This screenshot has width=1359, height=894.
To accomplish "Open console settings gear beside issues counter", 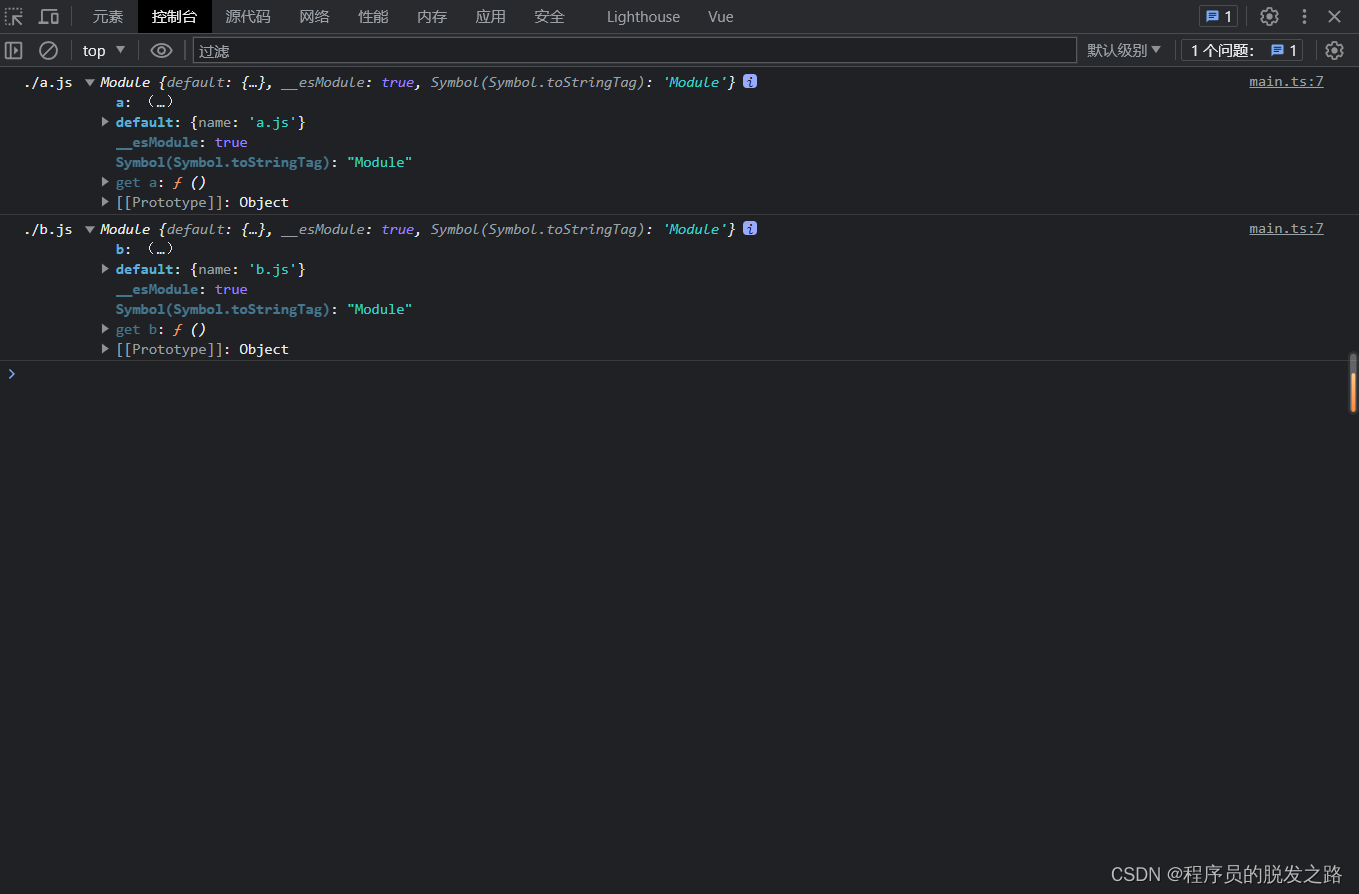I will [1335, 50].
